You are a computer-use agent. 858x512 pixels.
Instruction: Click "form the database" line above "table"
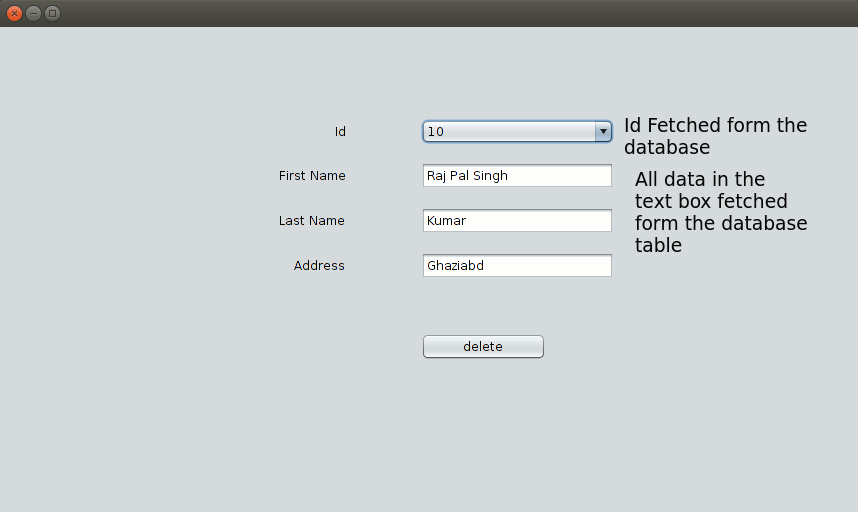pos(721,223)
